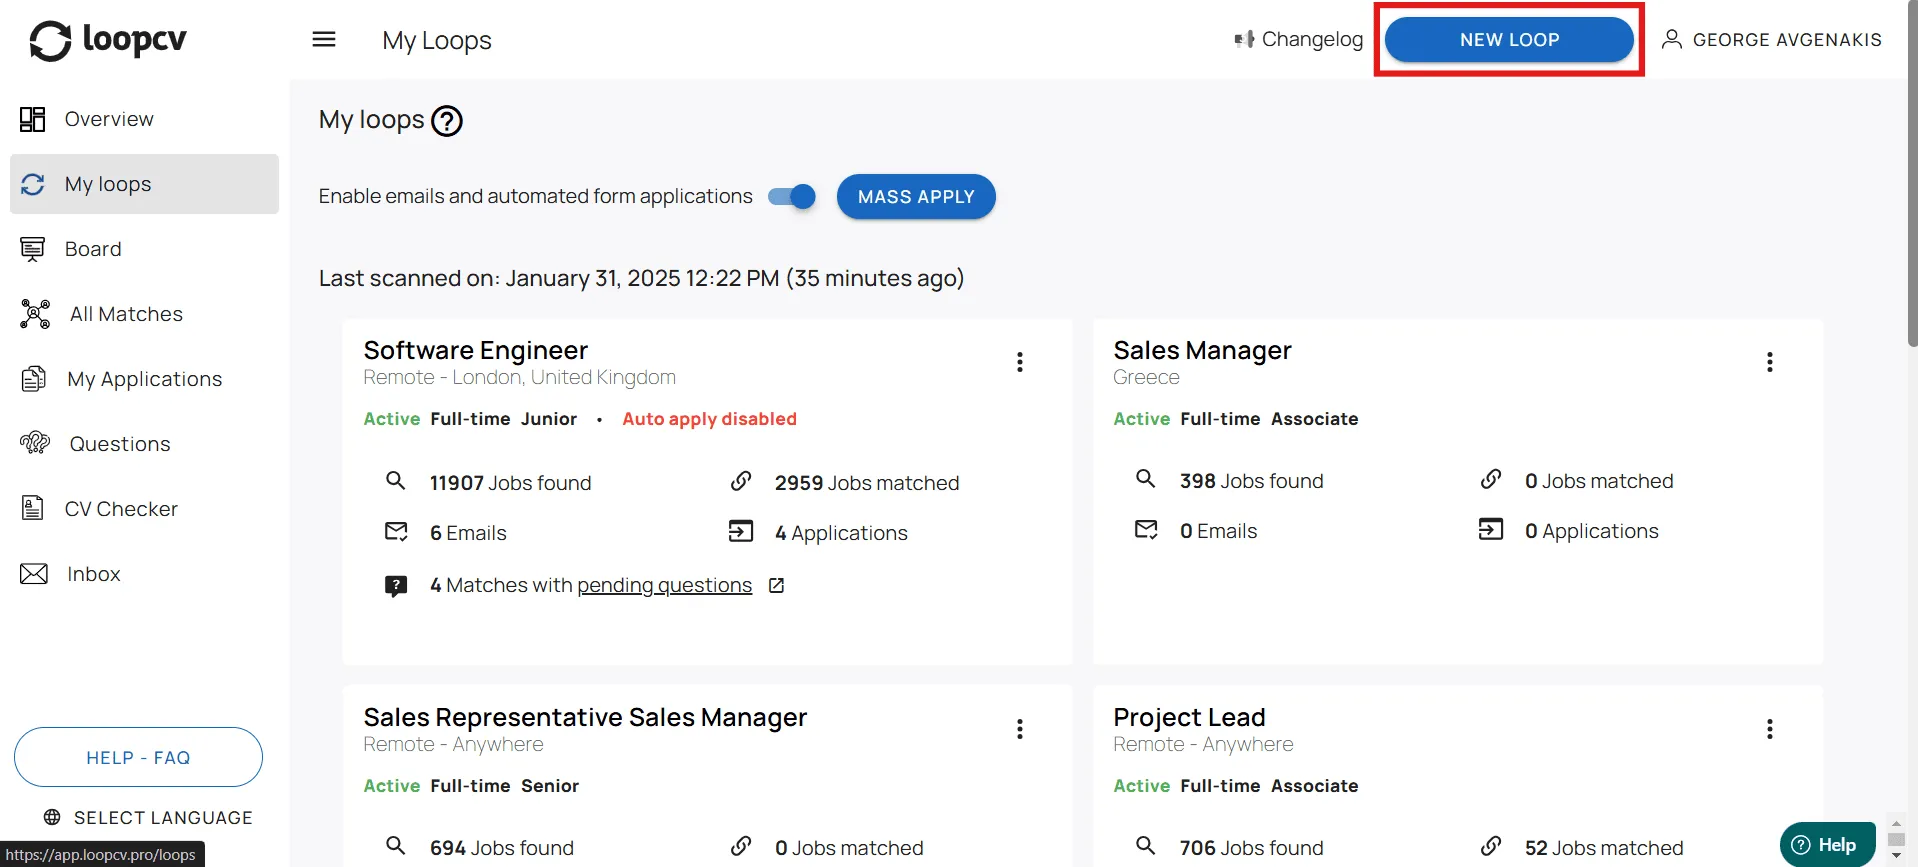The width and height of the screenshot is (1918, 867).
Task: Open Sales Representative Sales Manager loop title
Action: coord(585,717)
